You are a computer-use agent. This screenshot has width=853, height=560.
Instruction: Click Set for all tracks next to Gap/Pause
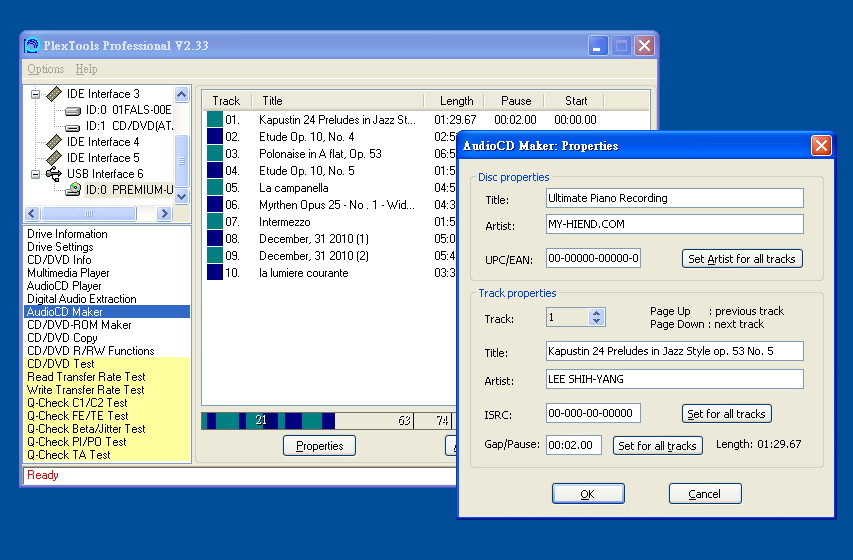(x=658, y=446)
